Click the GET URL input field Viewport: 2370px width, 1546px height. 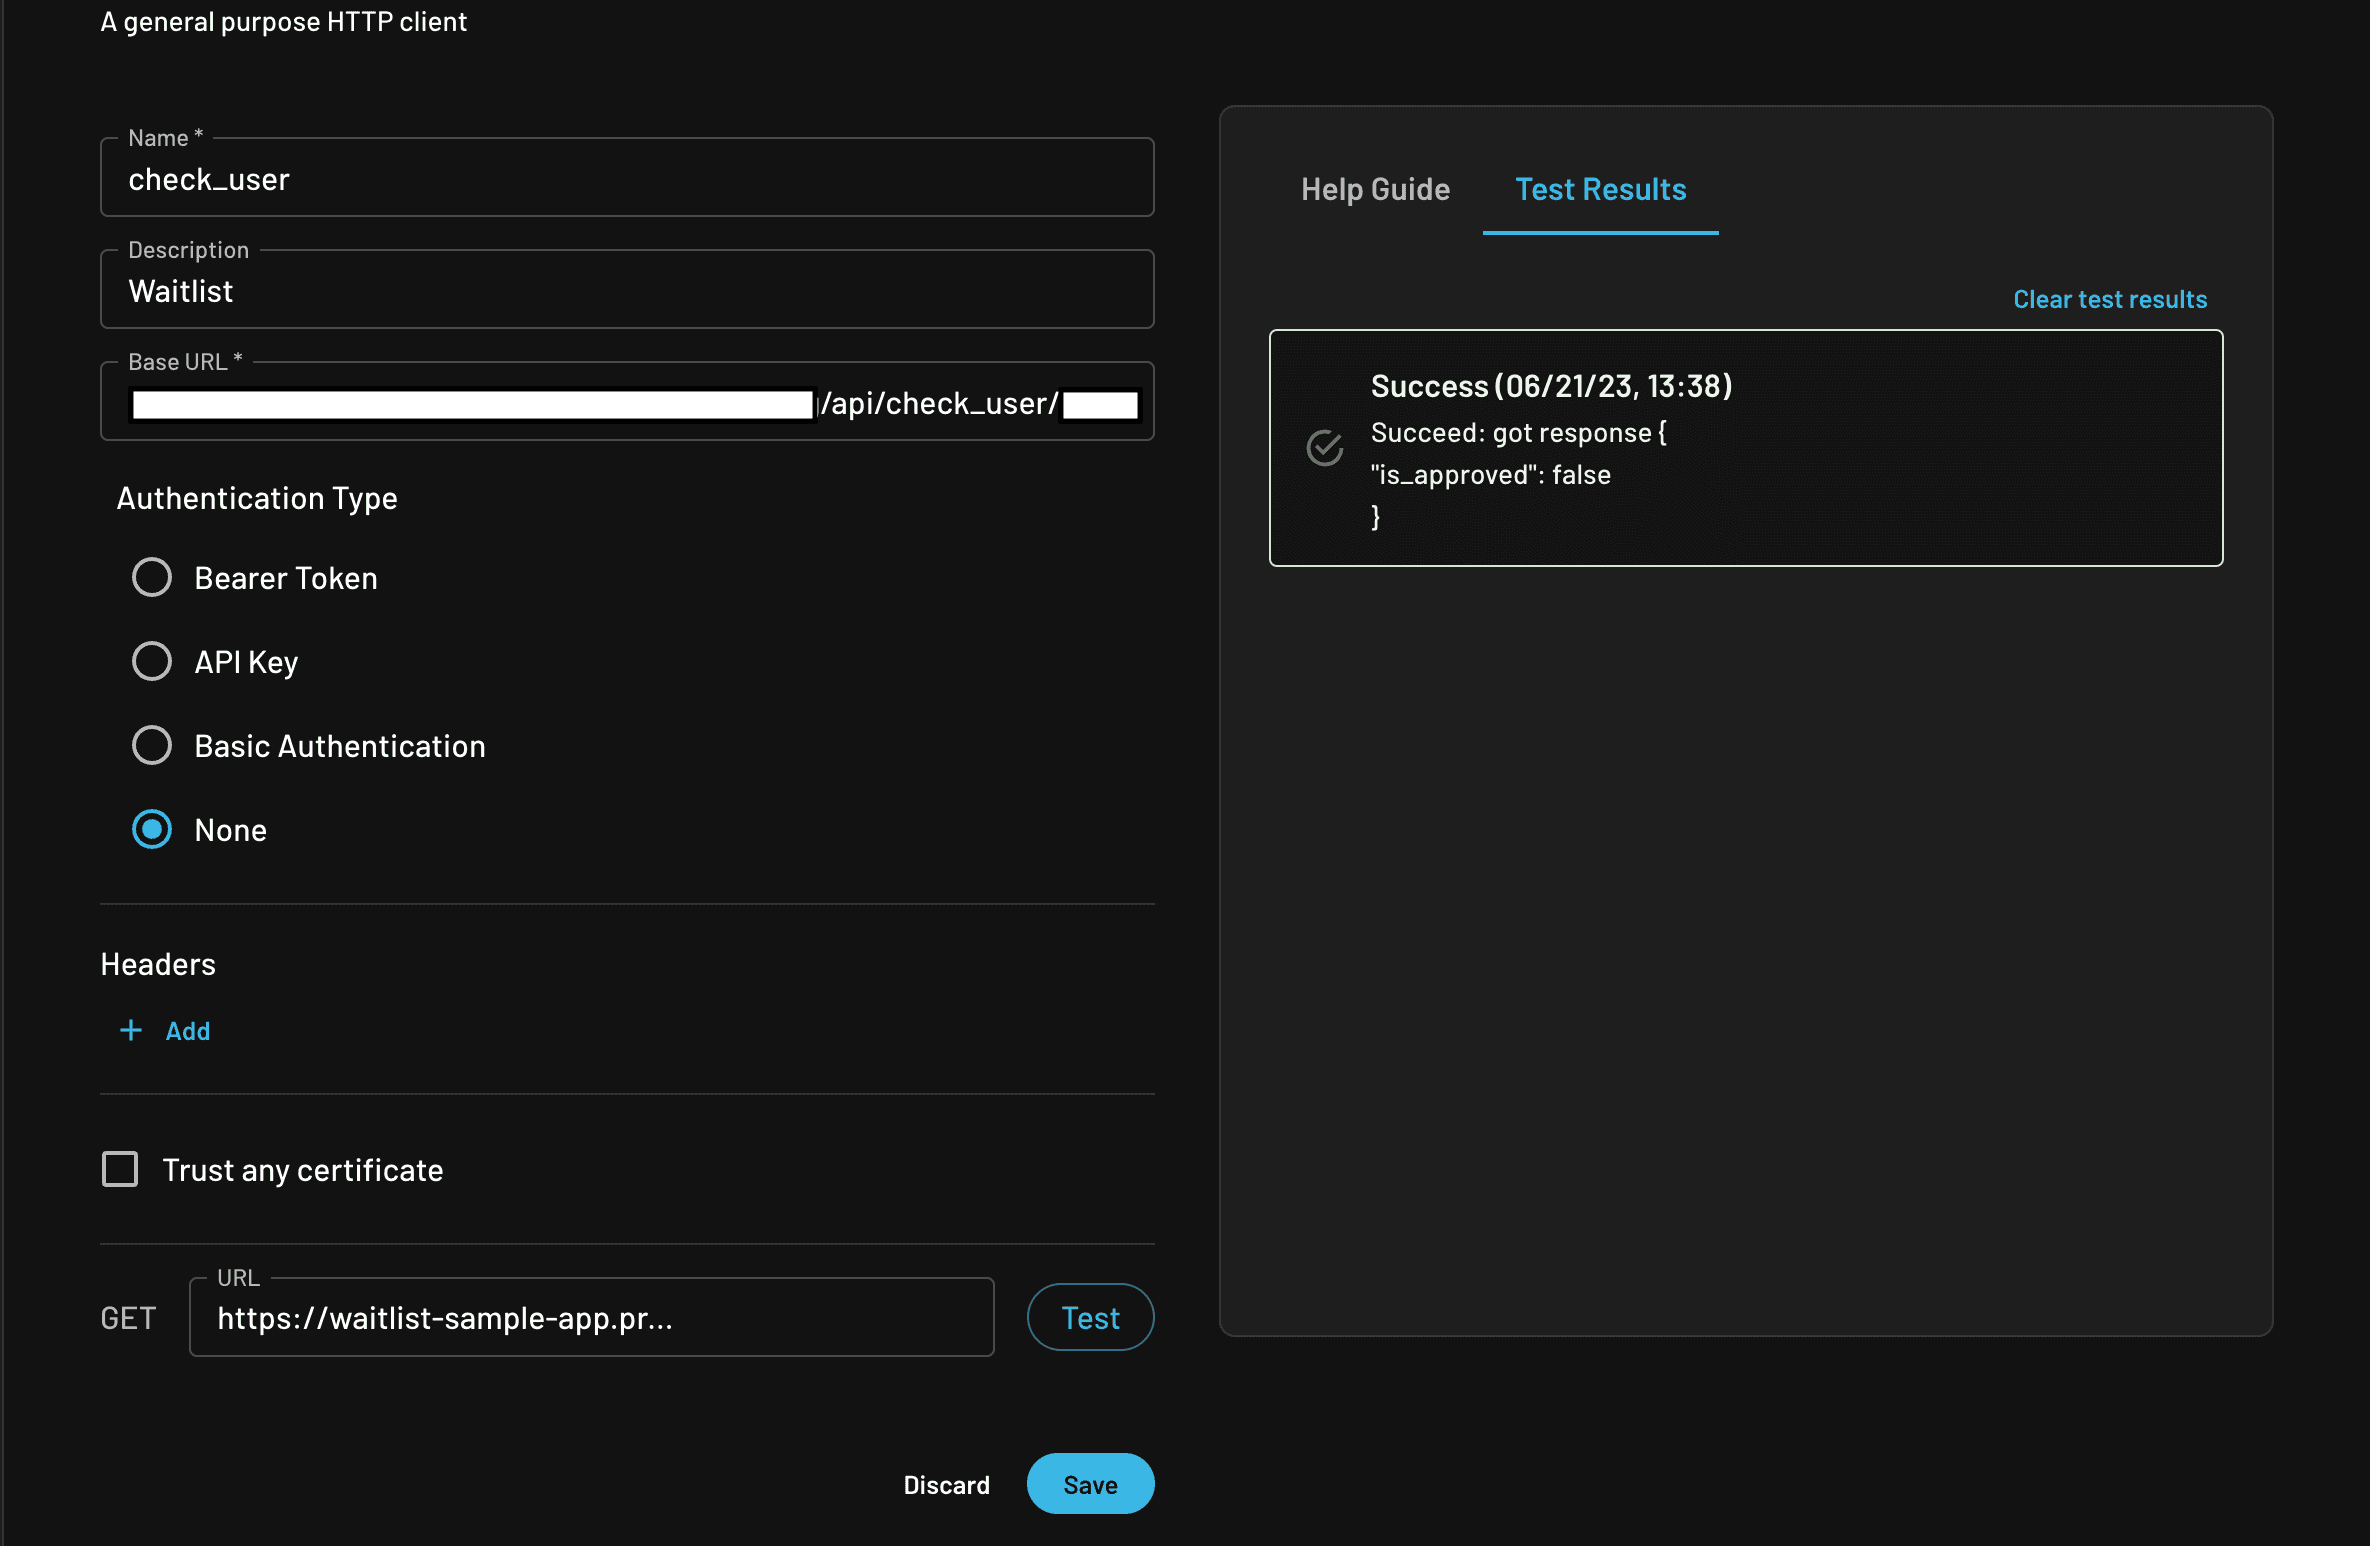[592, 1318]
